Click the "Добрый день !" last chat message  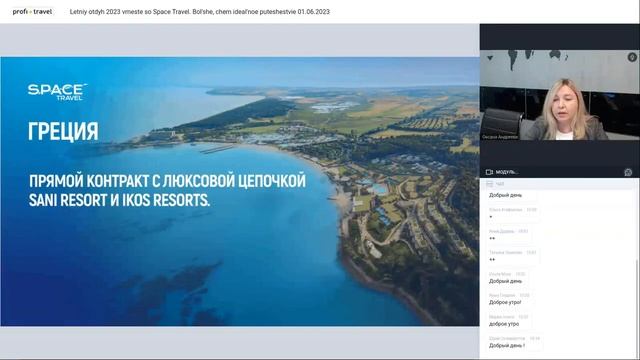507,346
